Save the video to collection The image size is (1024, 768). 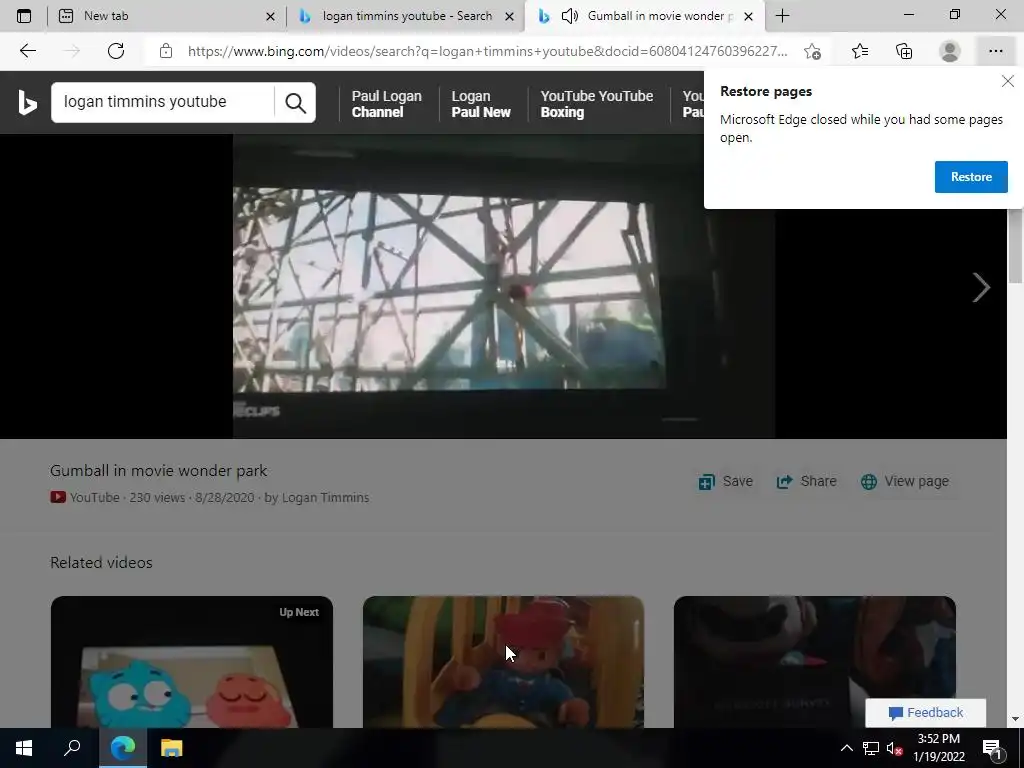click(x=726, y=481)
